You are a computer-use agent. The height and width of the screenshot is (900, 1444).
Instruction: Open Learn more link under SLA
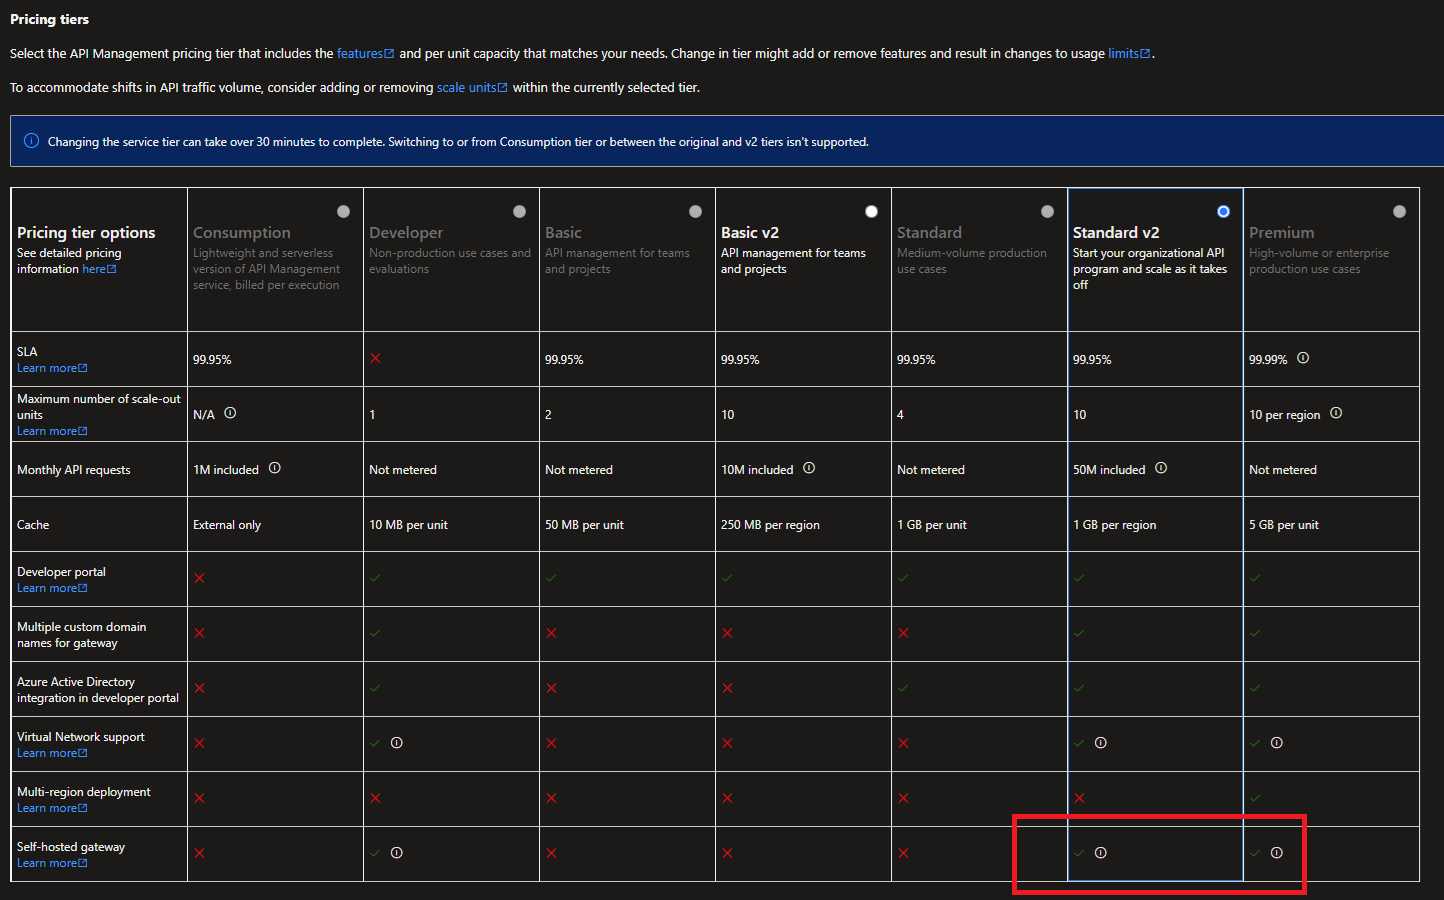(52, 368)
